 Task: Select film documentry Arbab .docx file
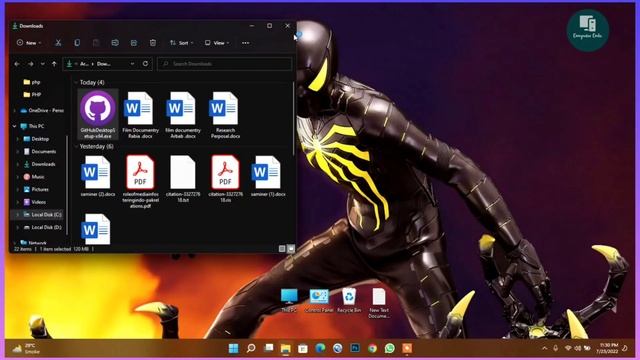[182, 115]
